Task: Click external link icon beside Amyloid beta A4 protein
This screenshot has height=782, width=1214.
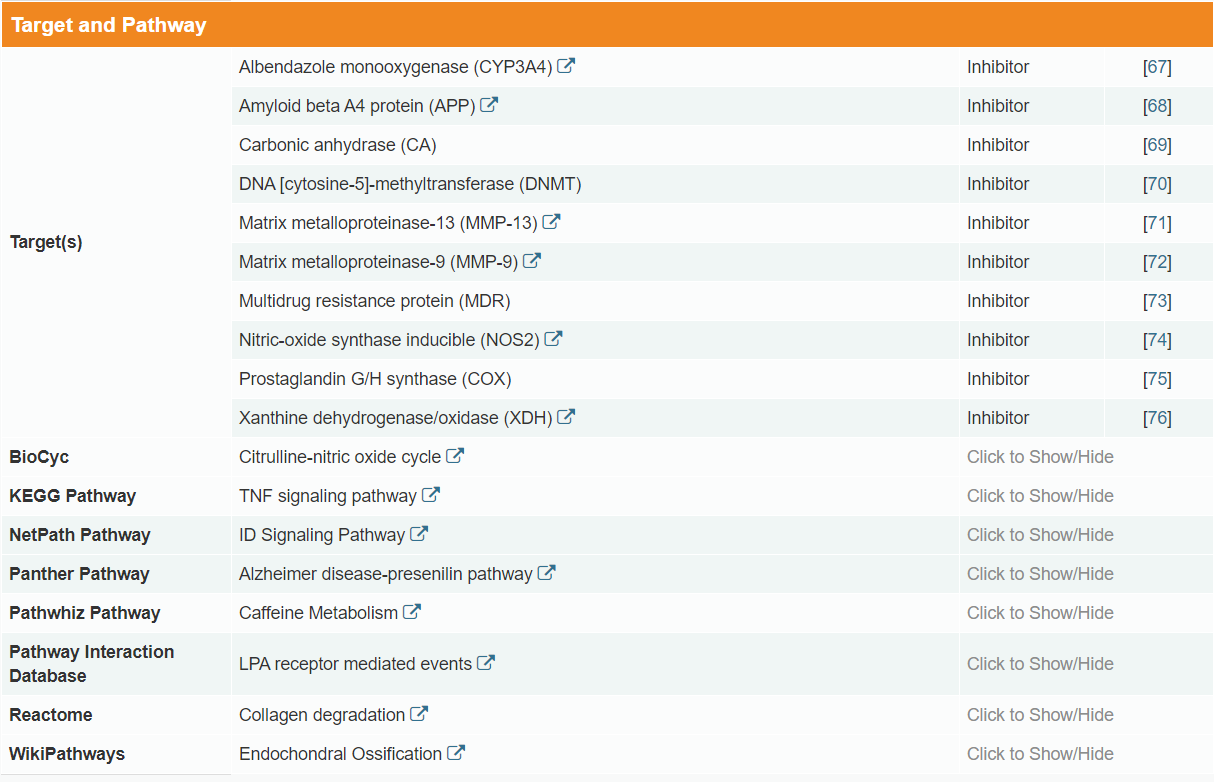Action: [x=489, y=105]
